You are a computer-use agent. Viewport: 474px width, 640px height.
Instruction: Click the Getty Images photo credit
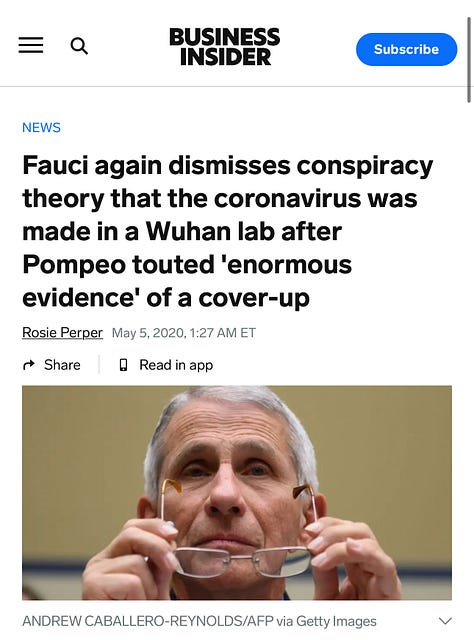click(x=336, y=621)
